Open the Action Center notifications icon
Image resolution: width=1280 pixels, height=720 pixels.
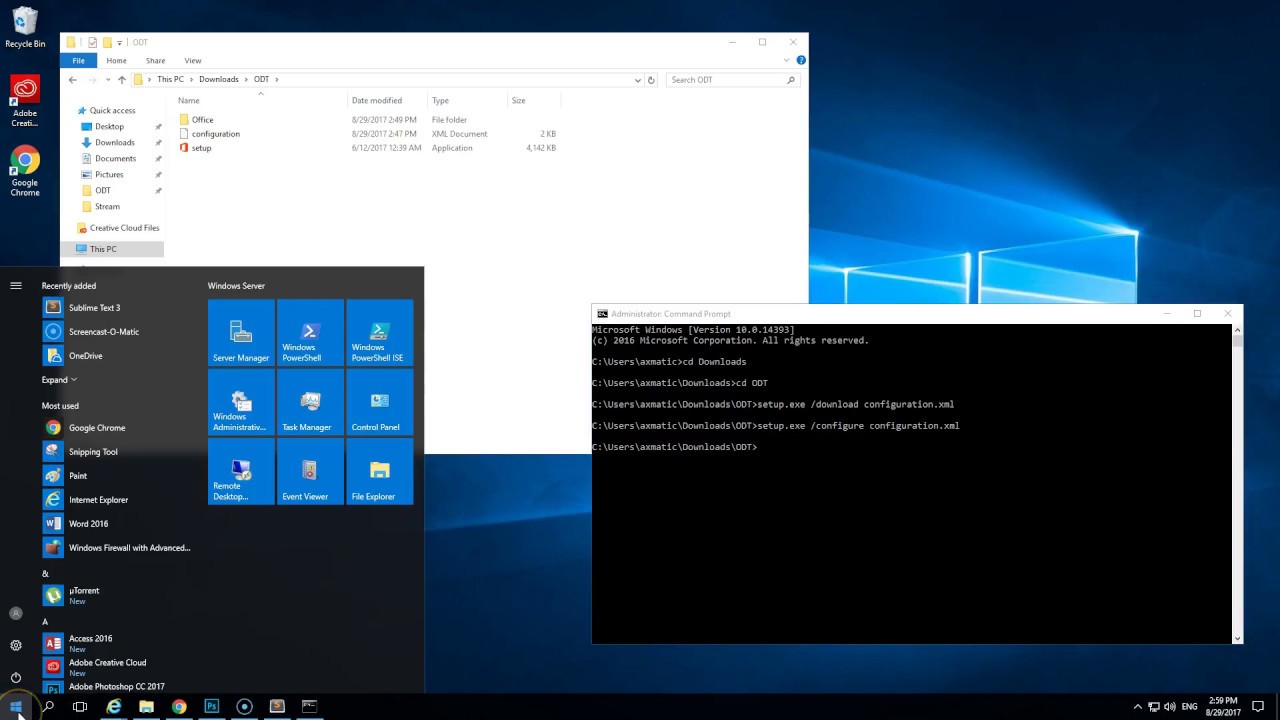pos(1258,706)
